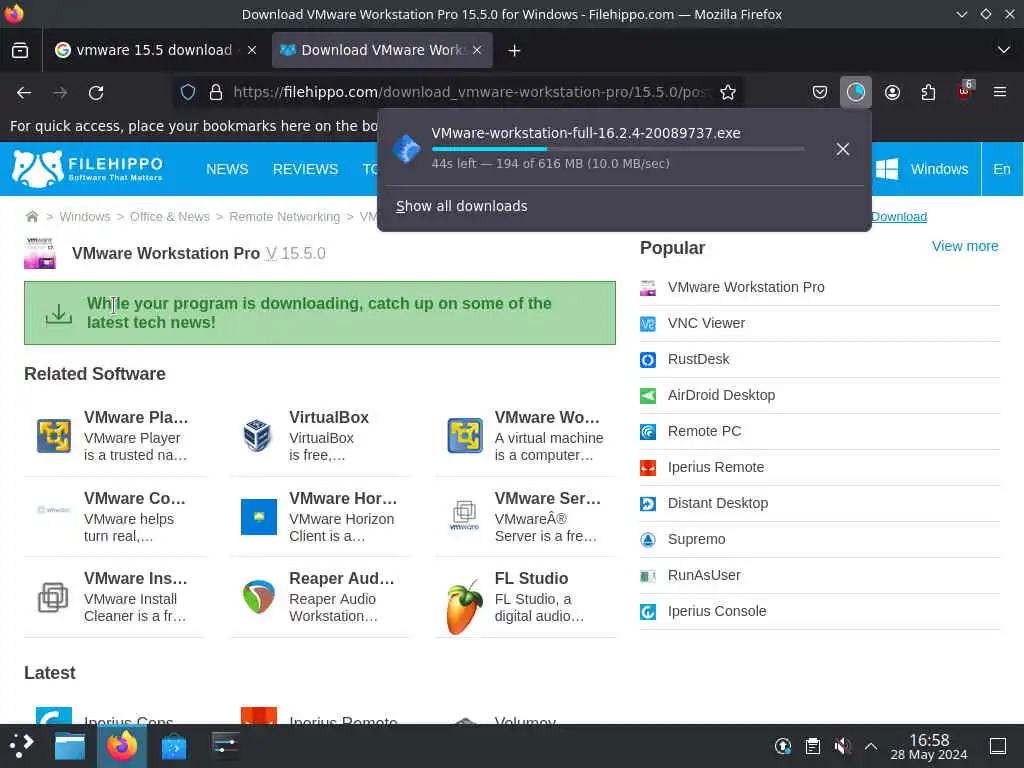
Task: Open VNC Viewer in Popular list
Action: tap(706, 323)
